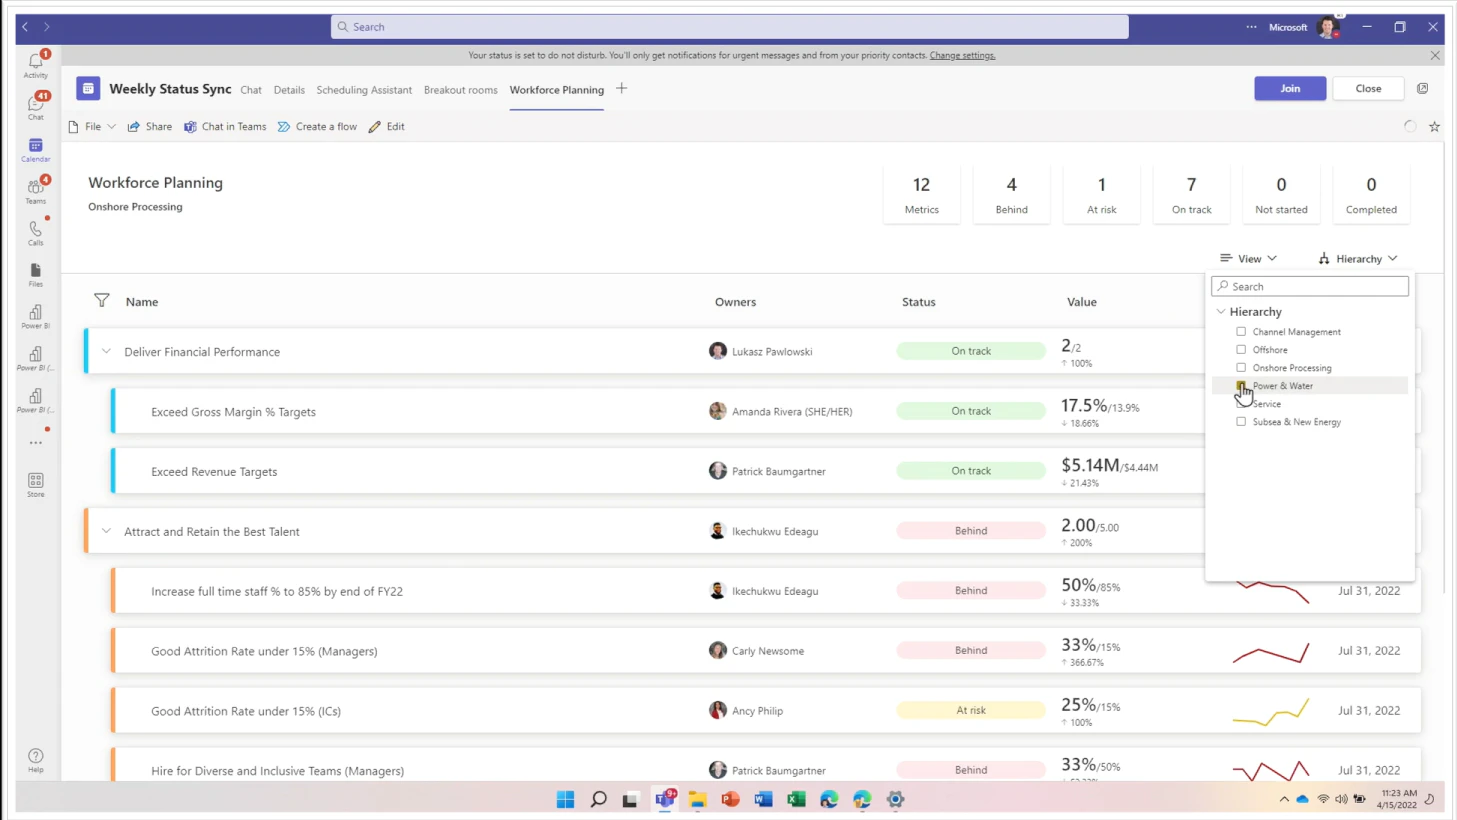Screen dimensions: 1457x820
Task: Open the Activity feed in sidebar
Action: pyautogui.click(x=36, y=65)
